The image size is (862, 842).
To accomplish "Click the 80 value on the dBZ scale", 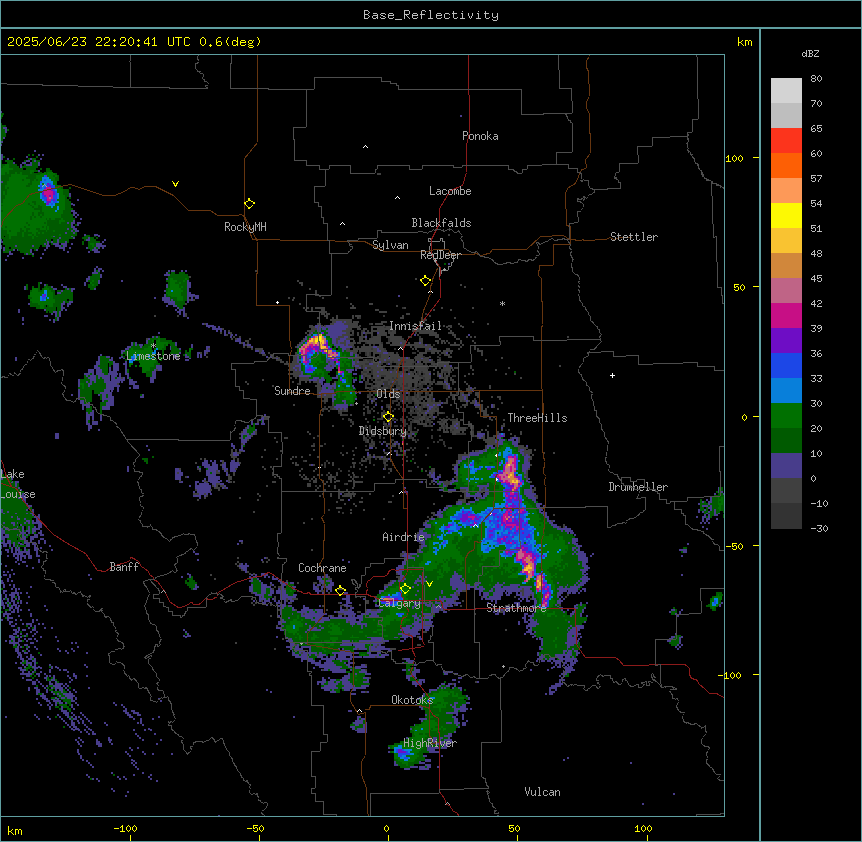I will (x=816, y=79).
